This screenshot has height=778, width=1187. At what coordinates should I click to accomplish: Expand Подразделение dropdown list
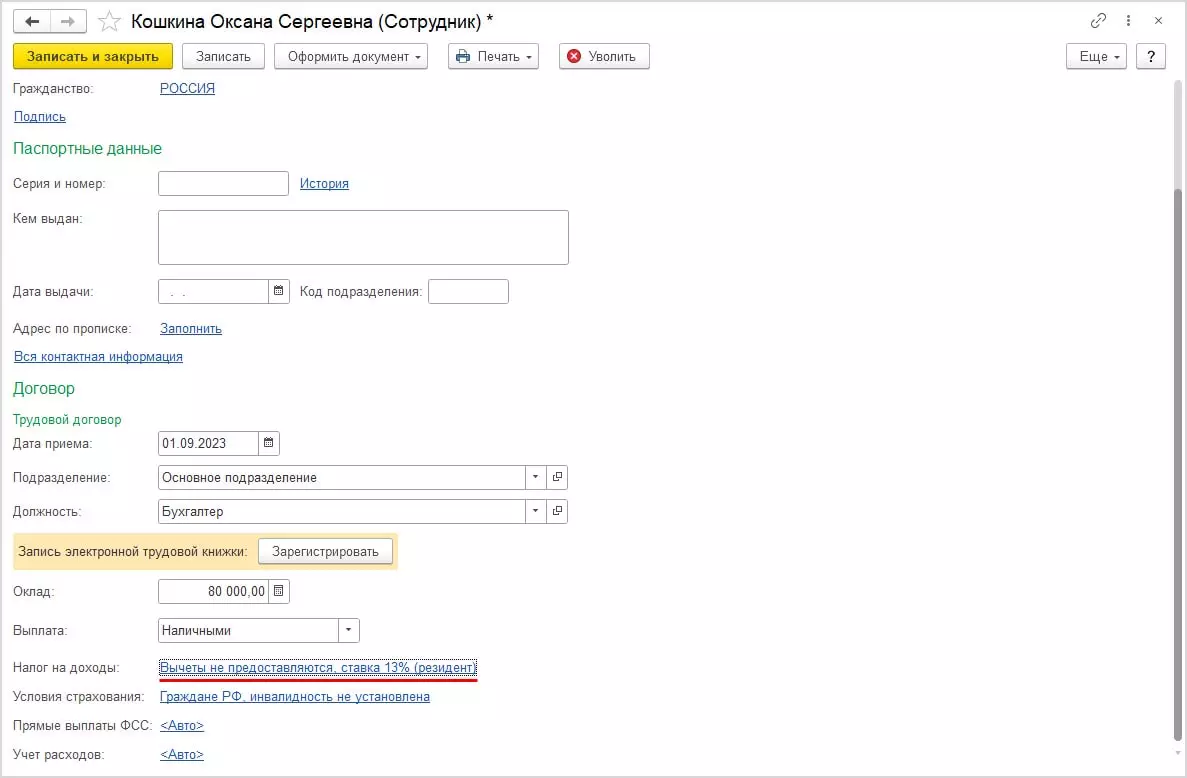point(536,477)
